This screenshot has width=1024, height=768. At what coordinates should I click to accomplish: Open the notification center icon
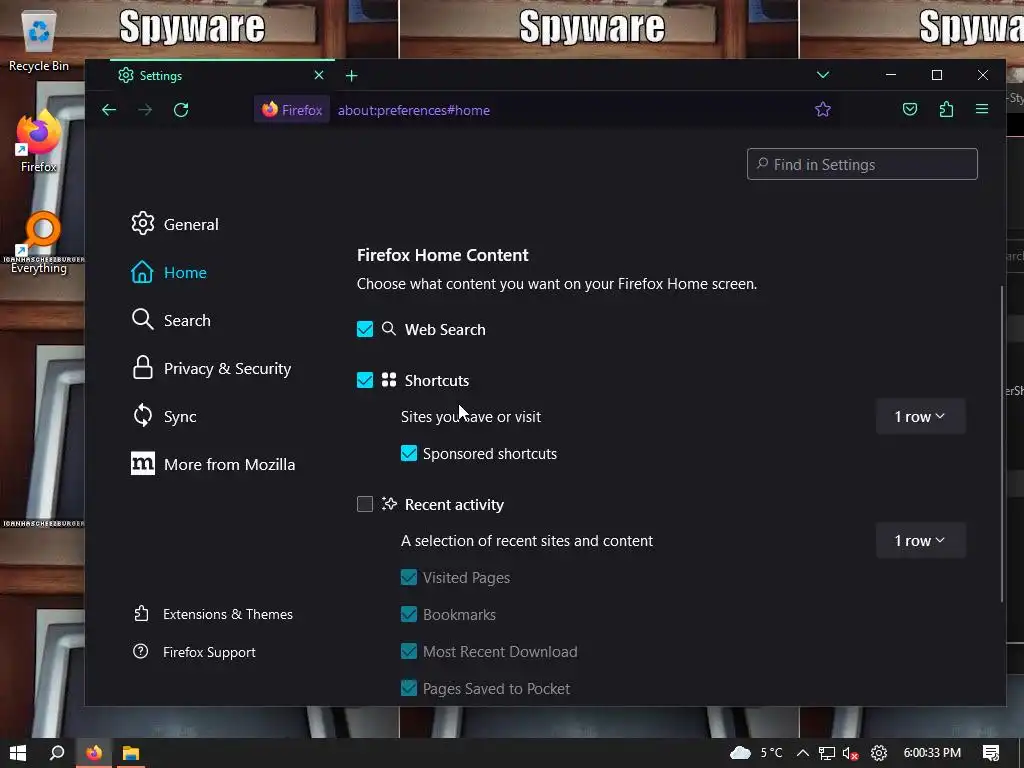pyautogui.click(x=991, y=753)
